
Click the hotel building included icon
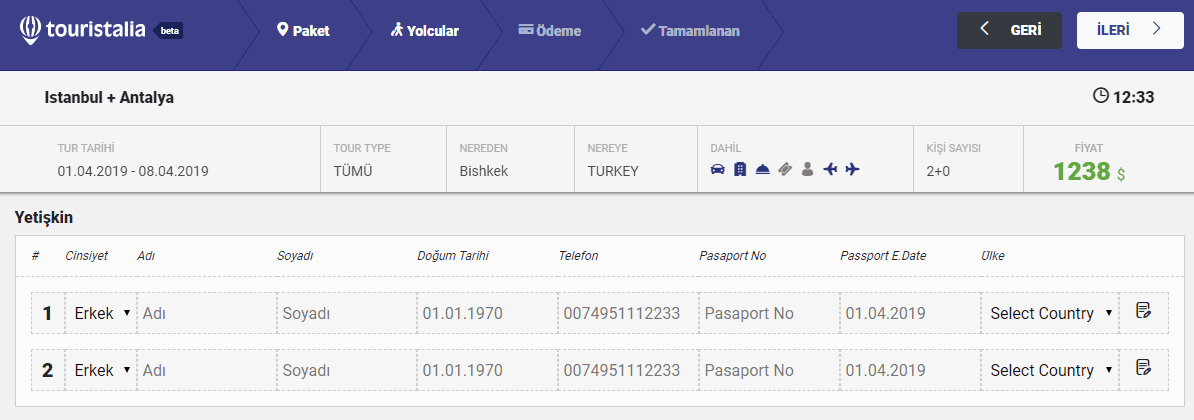click(740, 170)
